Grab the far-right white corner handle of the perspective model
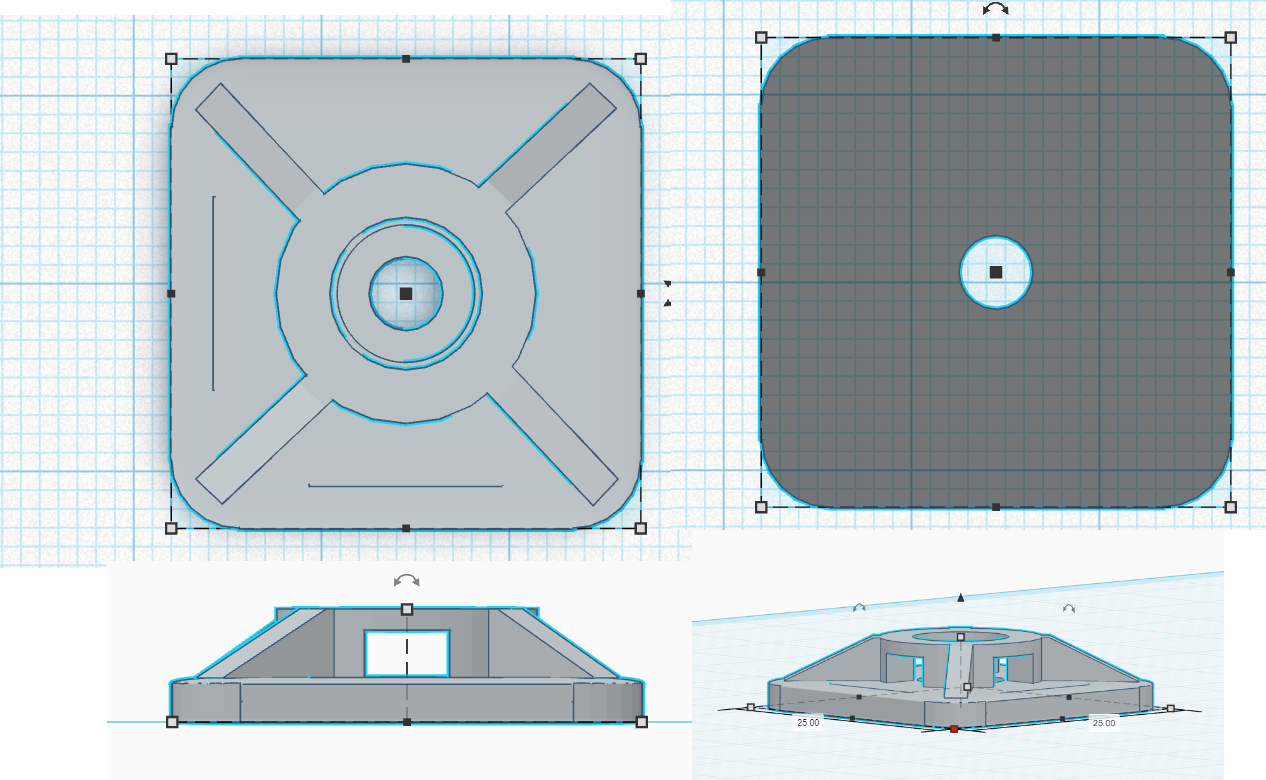This screenshot has width=1266, height=780. [x=1171, y=708]
